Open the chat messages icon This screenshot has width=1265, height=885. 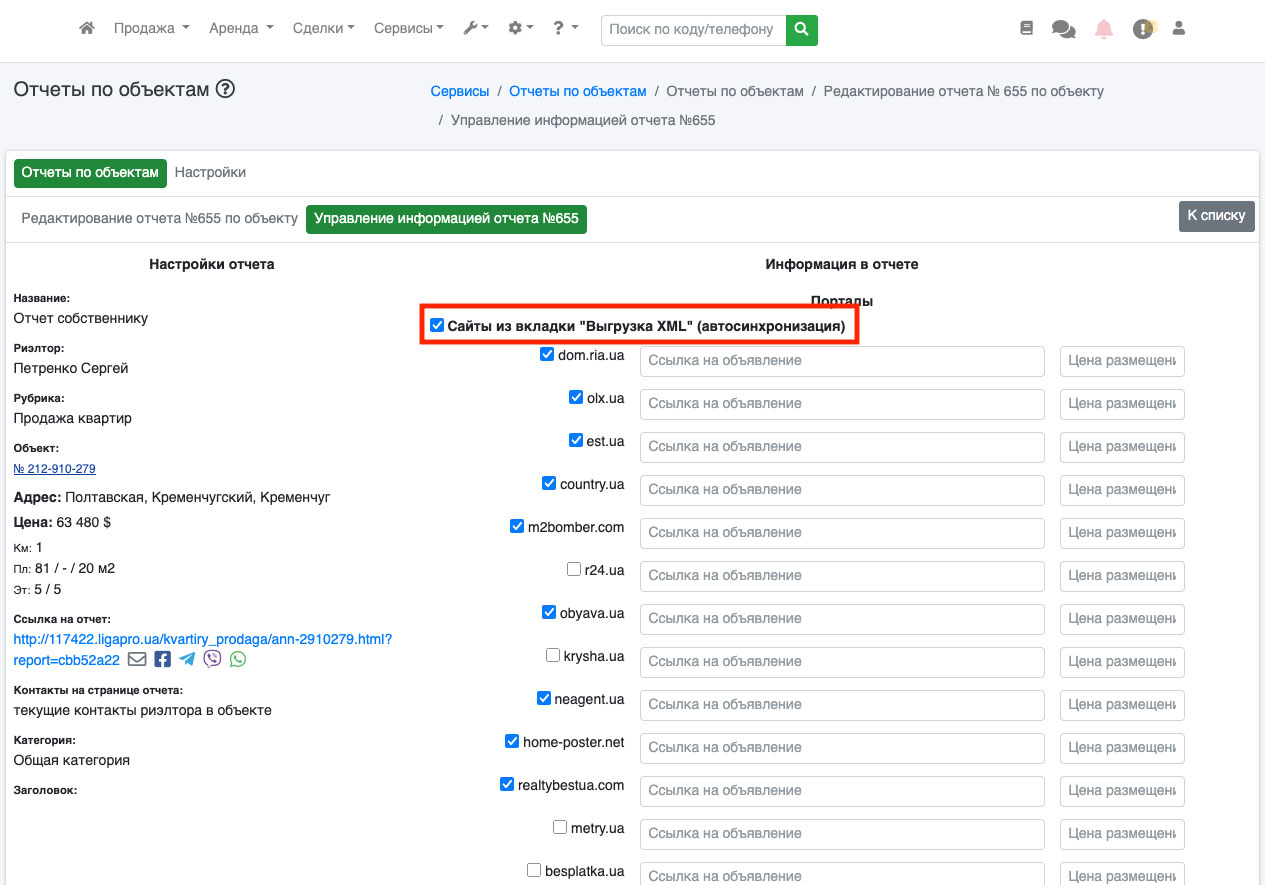tap(1063, 30)
